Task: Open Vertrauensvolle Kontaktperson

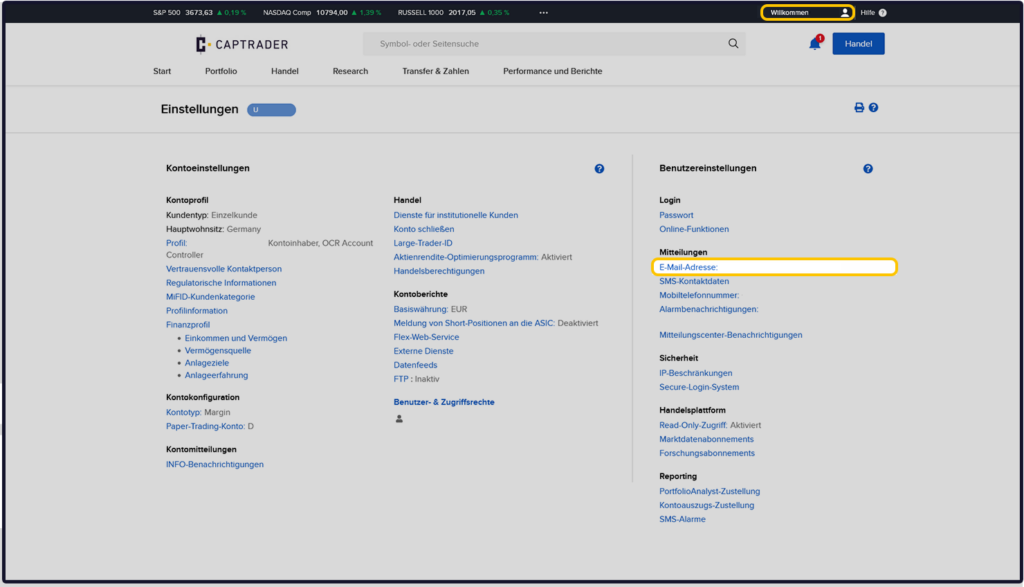Action: tap(224, 269)
